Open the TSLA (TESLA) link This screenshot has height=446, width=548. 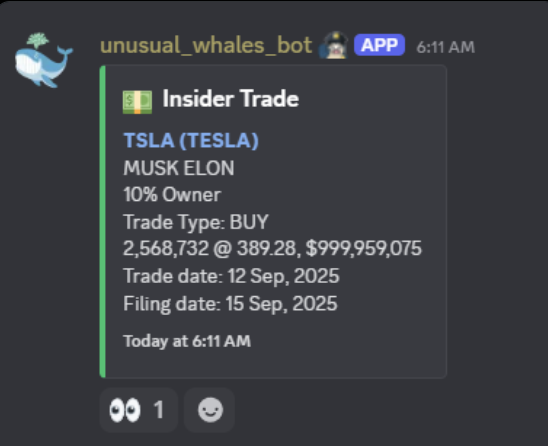(x=191, y=141)
